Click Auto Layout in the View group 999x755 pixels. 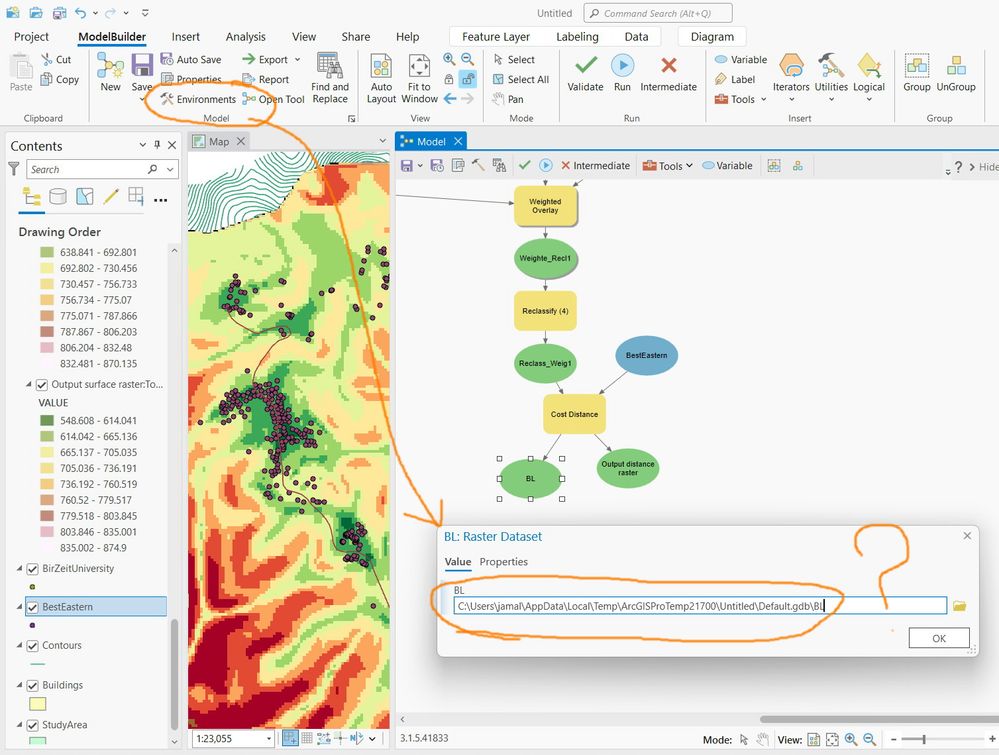click(381, 79)
